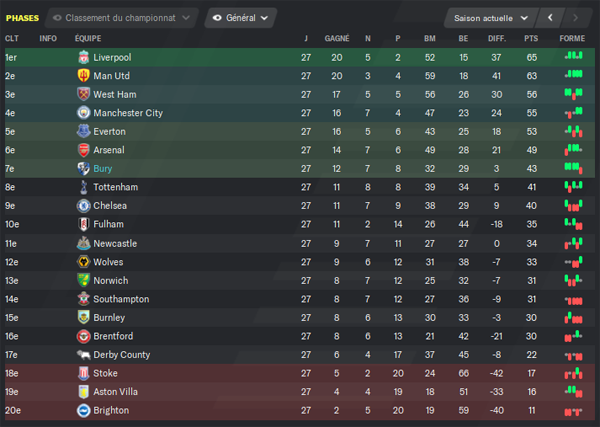
Task: Open the Classement du championnat dropdown
Action: pos(122,18)
